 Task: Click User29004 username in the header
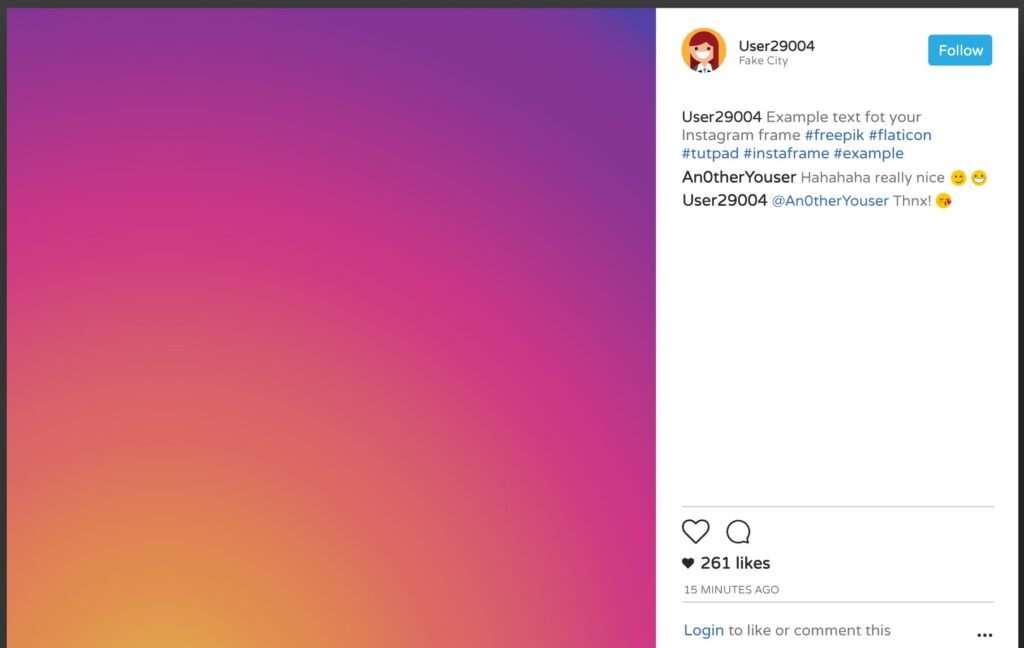pyautogui.click(x=776, y=46)
